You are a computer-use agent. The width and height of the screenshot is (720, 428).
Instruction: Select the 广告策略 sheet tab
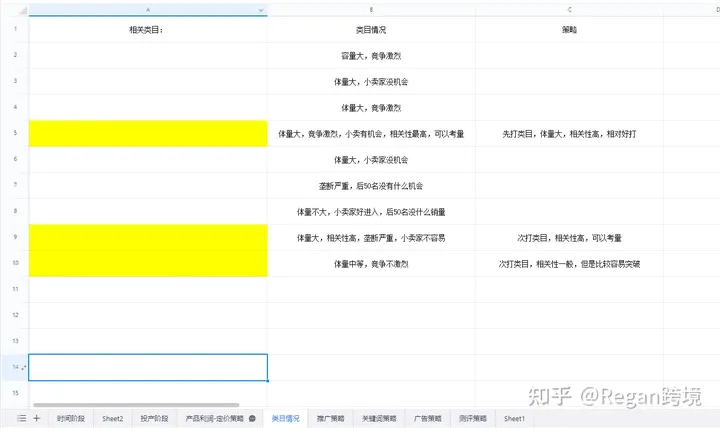click(x=428, y=419)
